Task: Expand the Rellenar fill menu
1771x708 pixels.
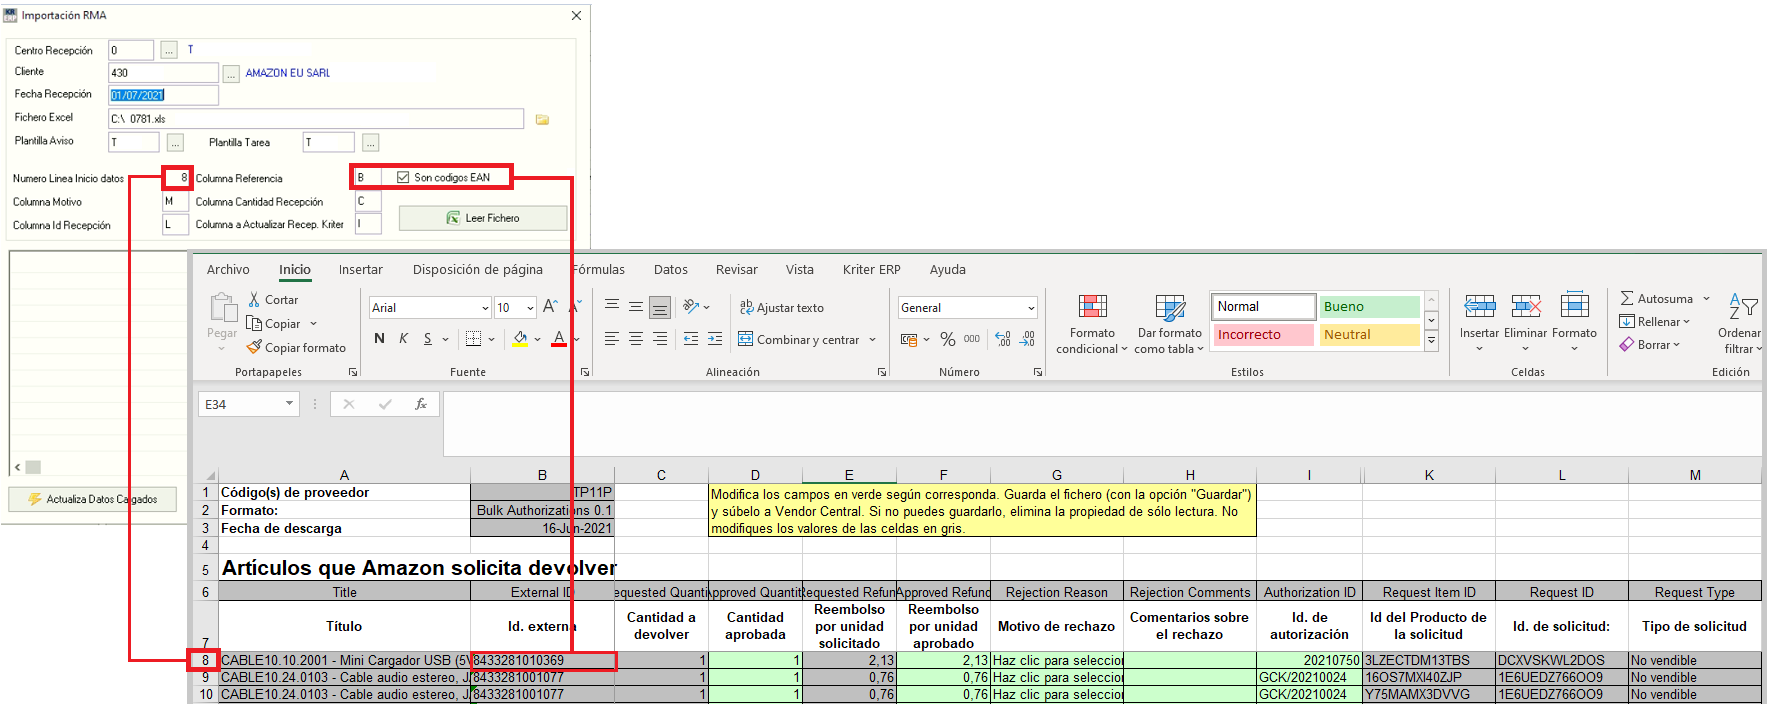Action: click(x=1655, y=321)
